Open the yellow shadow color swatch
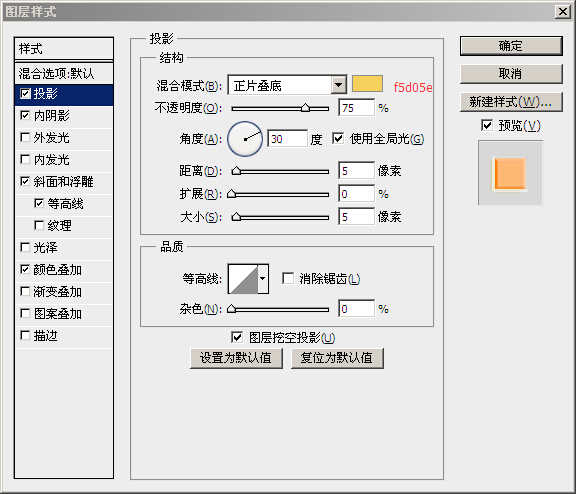Screen dimensions: 576x494 (x=367, y=84)
